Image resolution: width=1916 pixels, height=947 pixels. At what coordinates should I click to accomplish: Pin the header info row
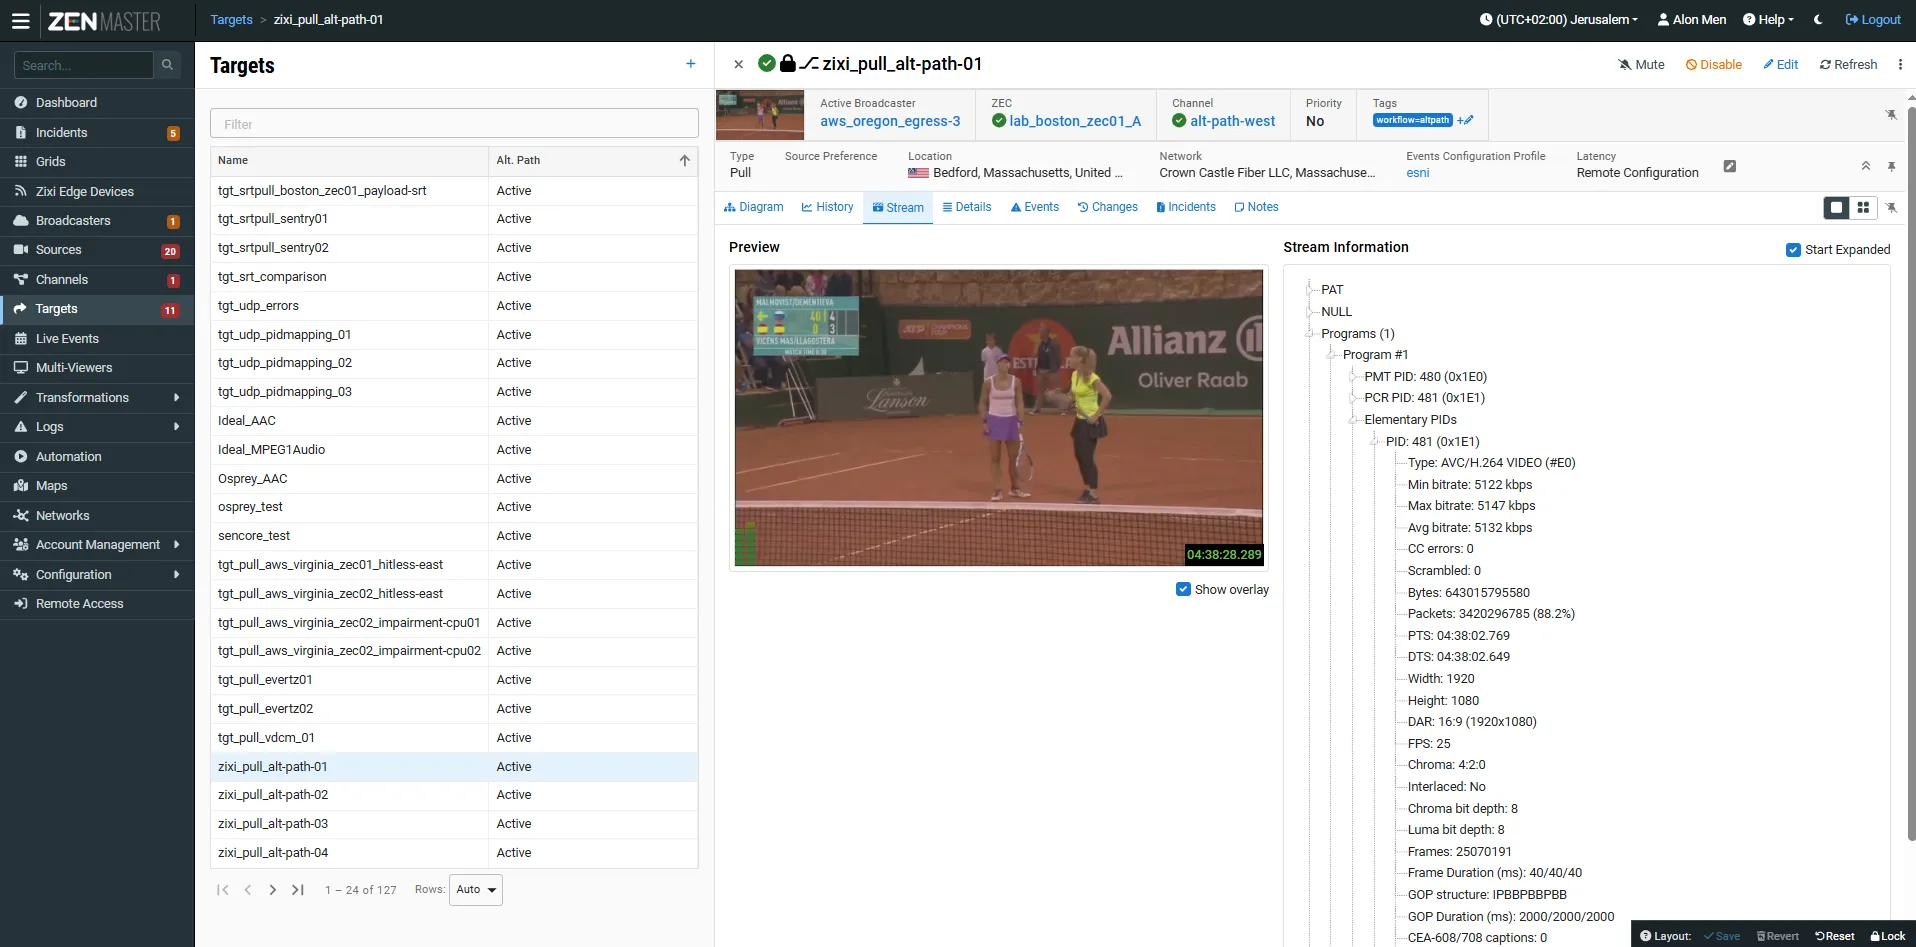point(1891,115)
